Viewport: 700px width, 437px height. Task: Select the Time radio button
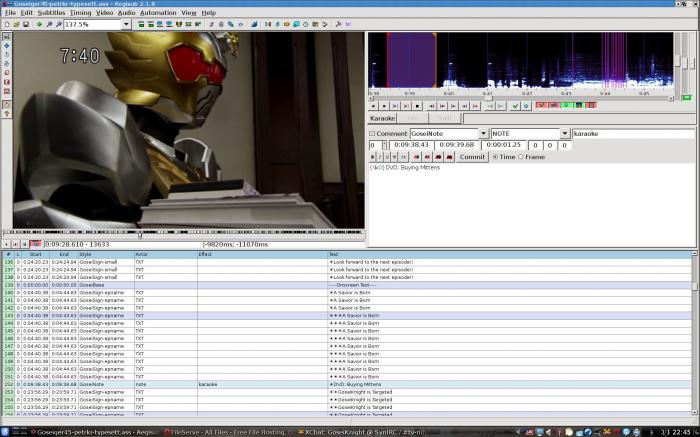click(495, 157)
